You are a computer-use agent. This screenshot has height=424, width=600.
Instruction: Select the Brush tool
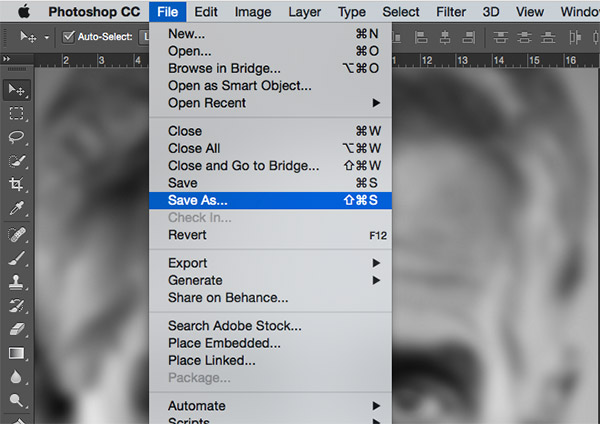point(17,257)
